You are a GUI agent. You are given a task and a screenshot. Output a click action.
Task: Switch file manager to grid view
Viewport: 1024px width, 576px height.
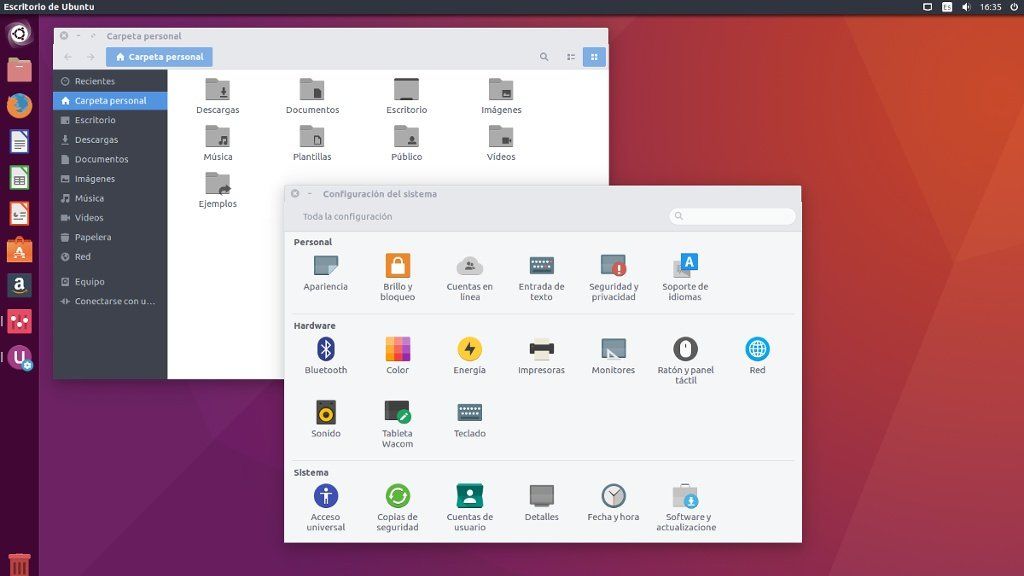(x=594, y=57)
